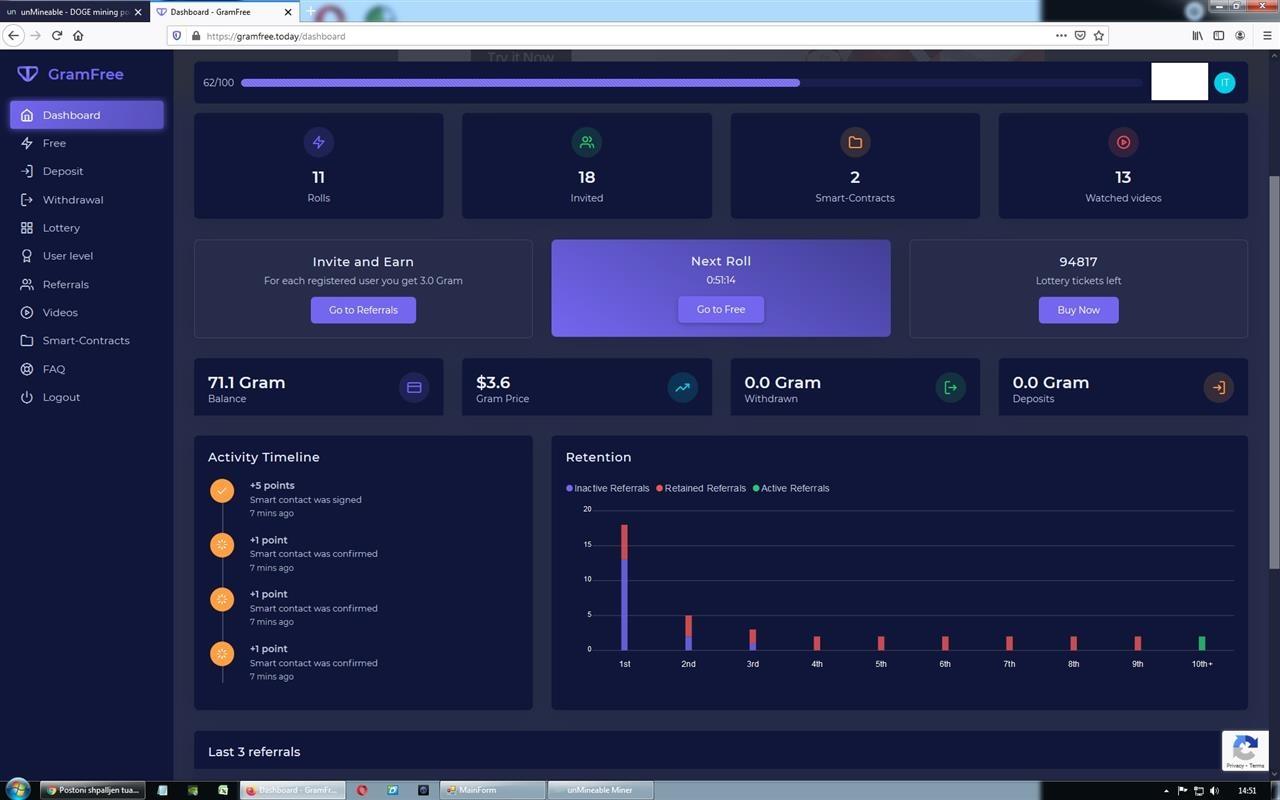Go to the Free page in sidebar
The width and height of the screenshot is (1280, 800).
[x=54, y=143]
